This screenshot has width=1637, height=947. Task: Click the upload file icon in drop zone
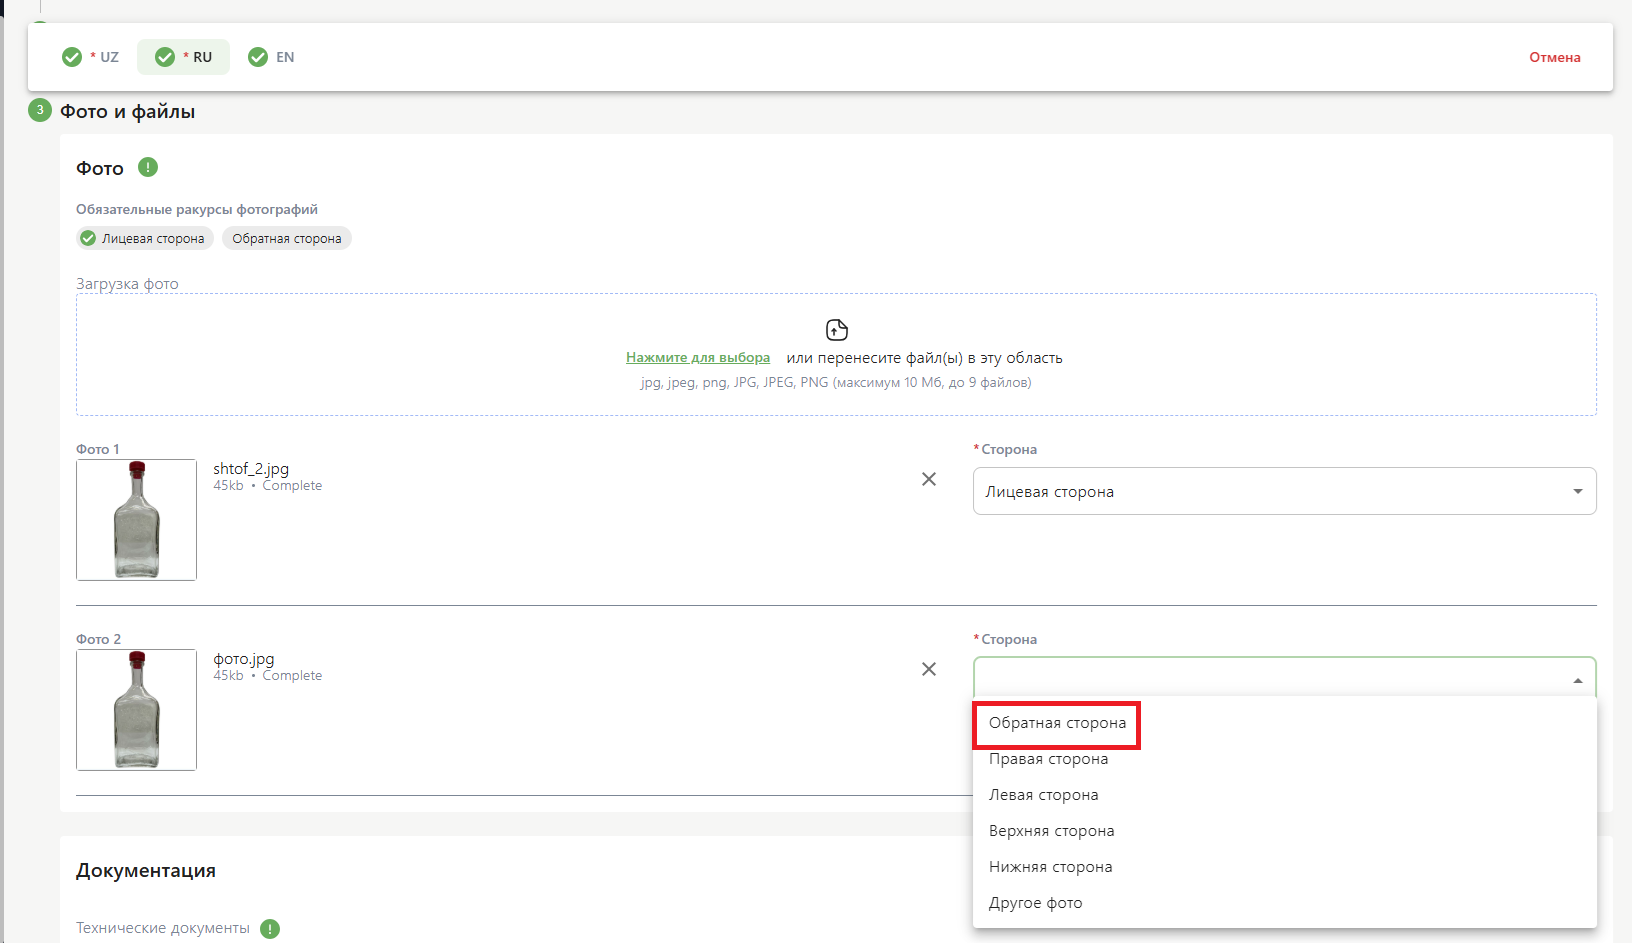point(836,330)
